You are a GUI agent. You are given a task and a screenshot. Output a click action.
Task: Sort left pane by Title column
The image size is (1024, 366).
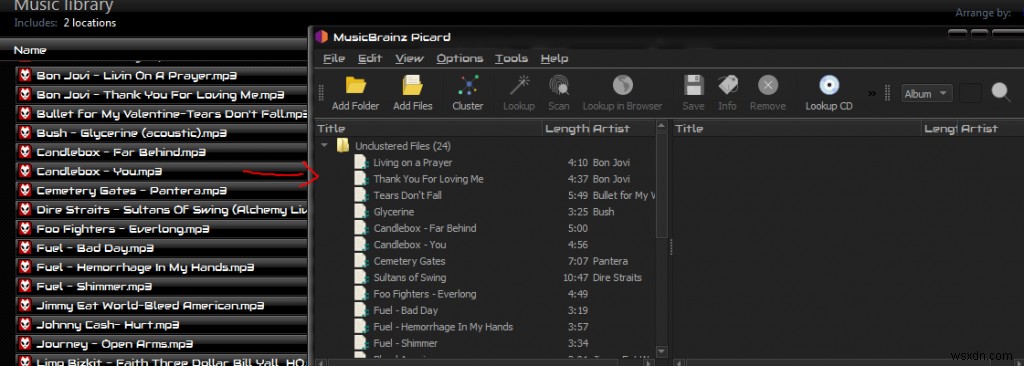[428, 129]
